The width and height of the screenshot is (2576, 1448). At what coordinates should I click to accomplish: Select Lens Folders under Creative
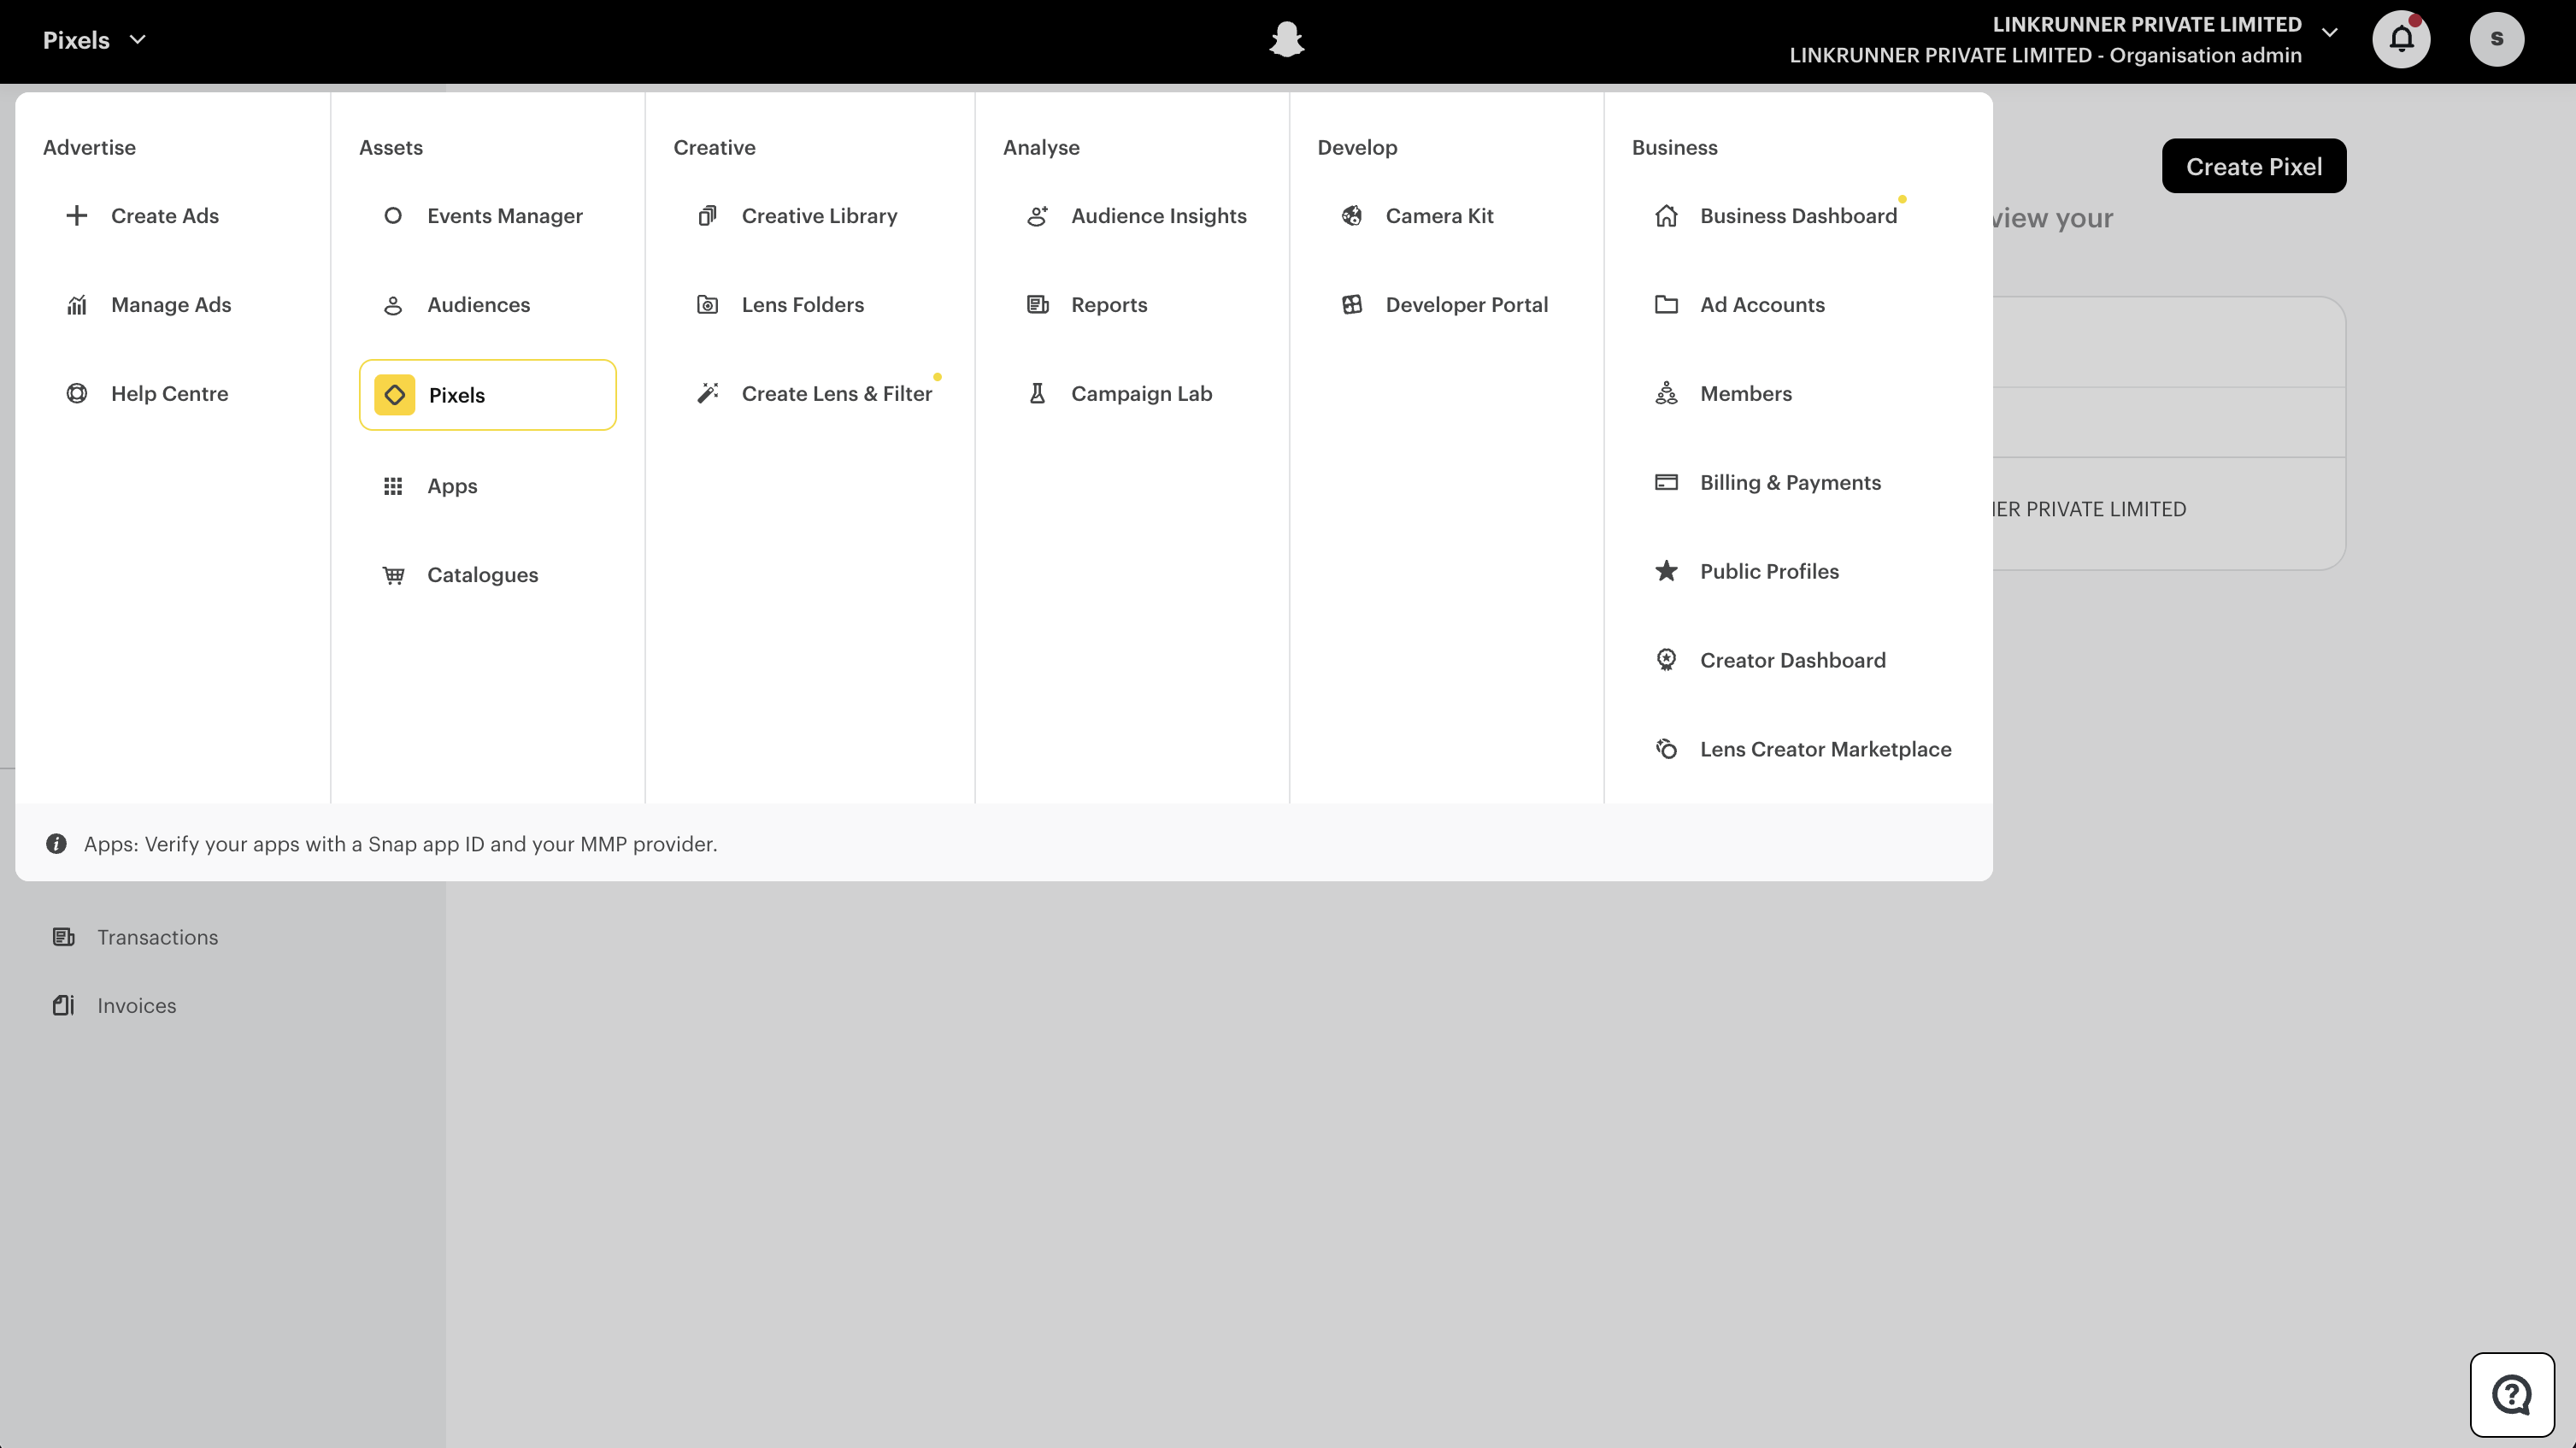tap(802, 304)
